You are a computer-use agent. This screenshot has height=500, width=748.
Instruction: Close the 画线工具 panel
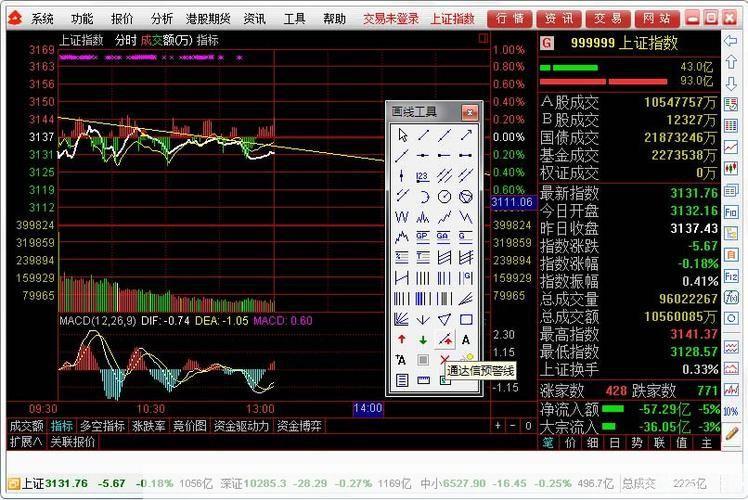(x=470, y=113)
